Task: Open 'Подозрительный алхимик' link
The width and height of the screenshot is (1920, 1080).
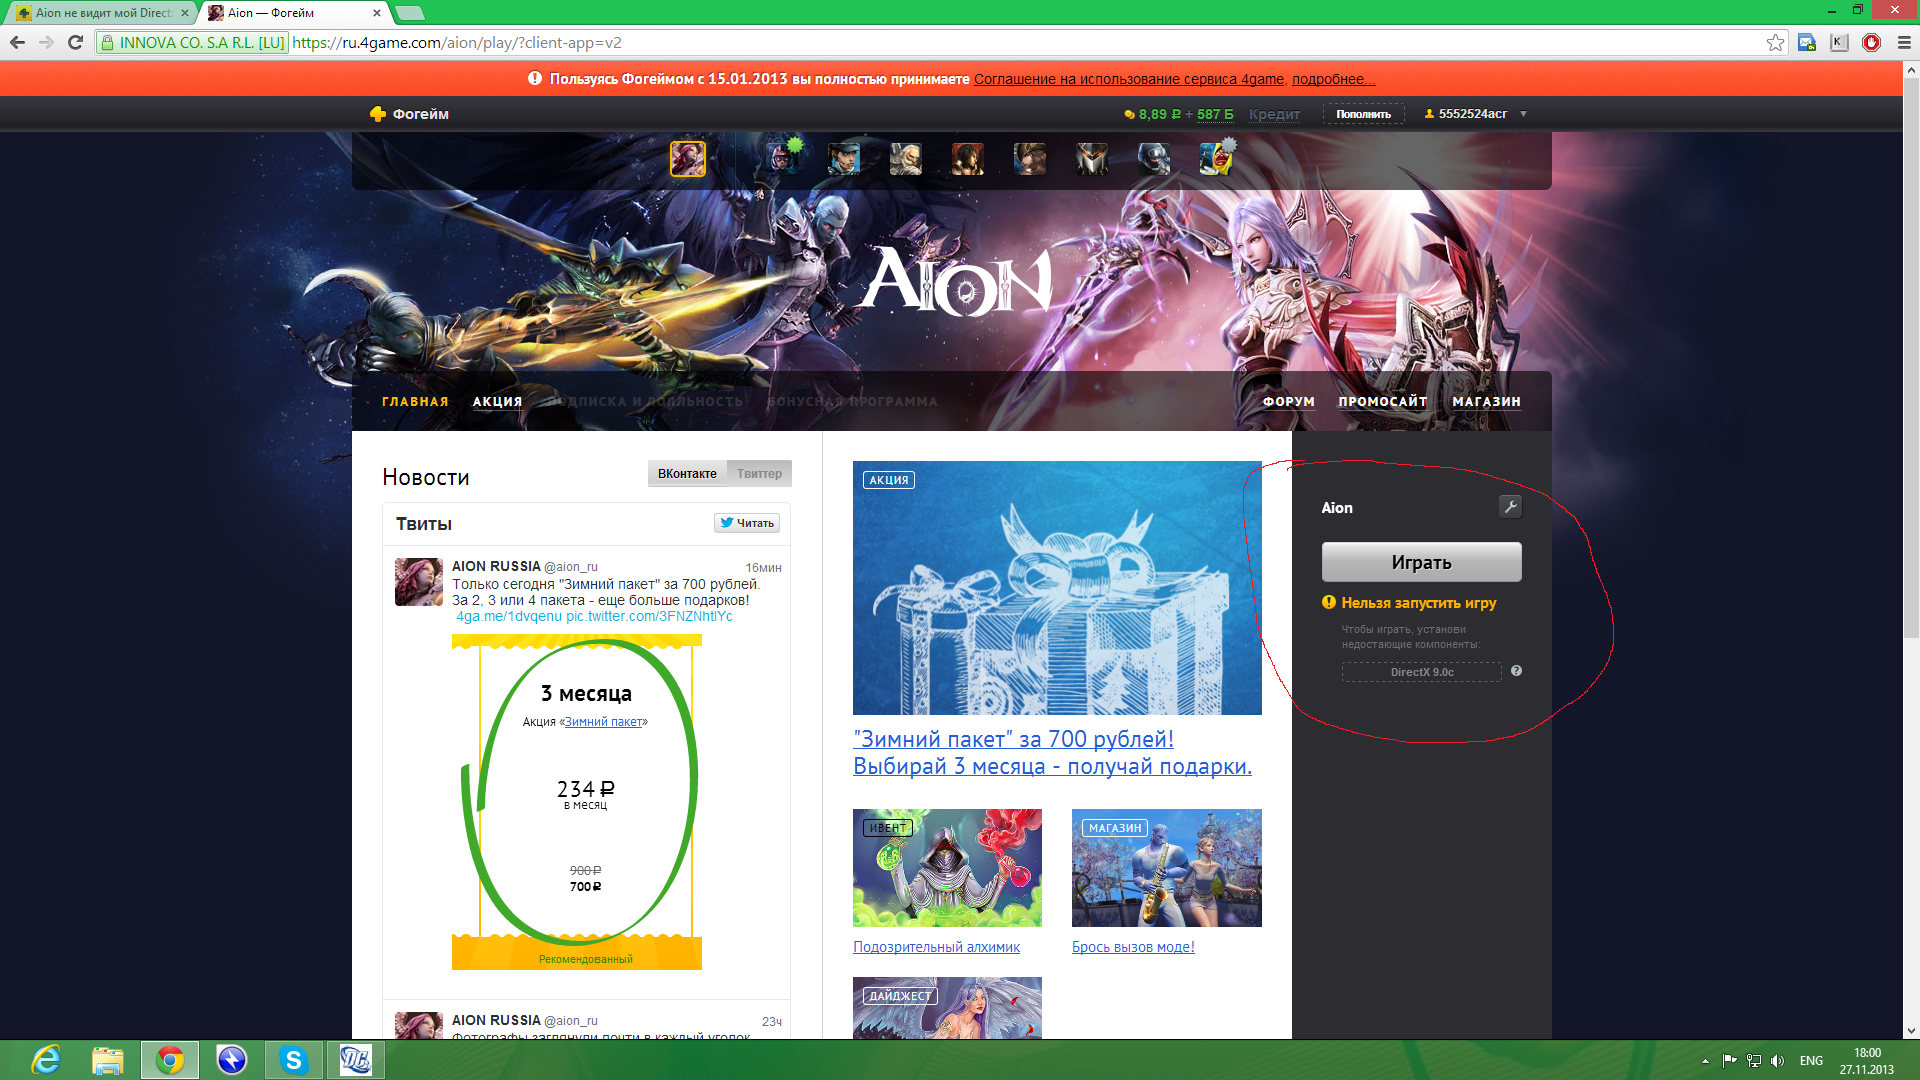Action: click(936, 947)
